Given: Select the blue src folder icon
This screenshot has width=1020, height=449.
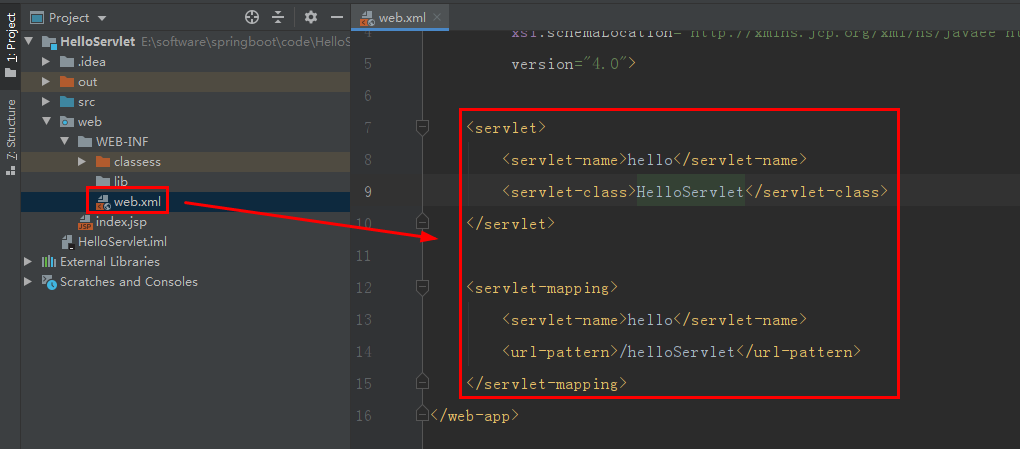Looking at the screenshot, I should pos(67,102).
